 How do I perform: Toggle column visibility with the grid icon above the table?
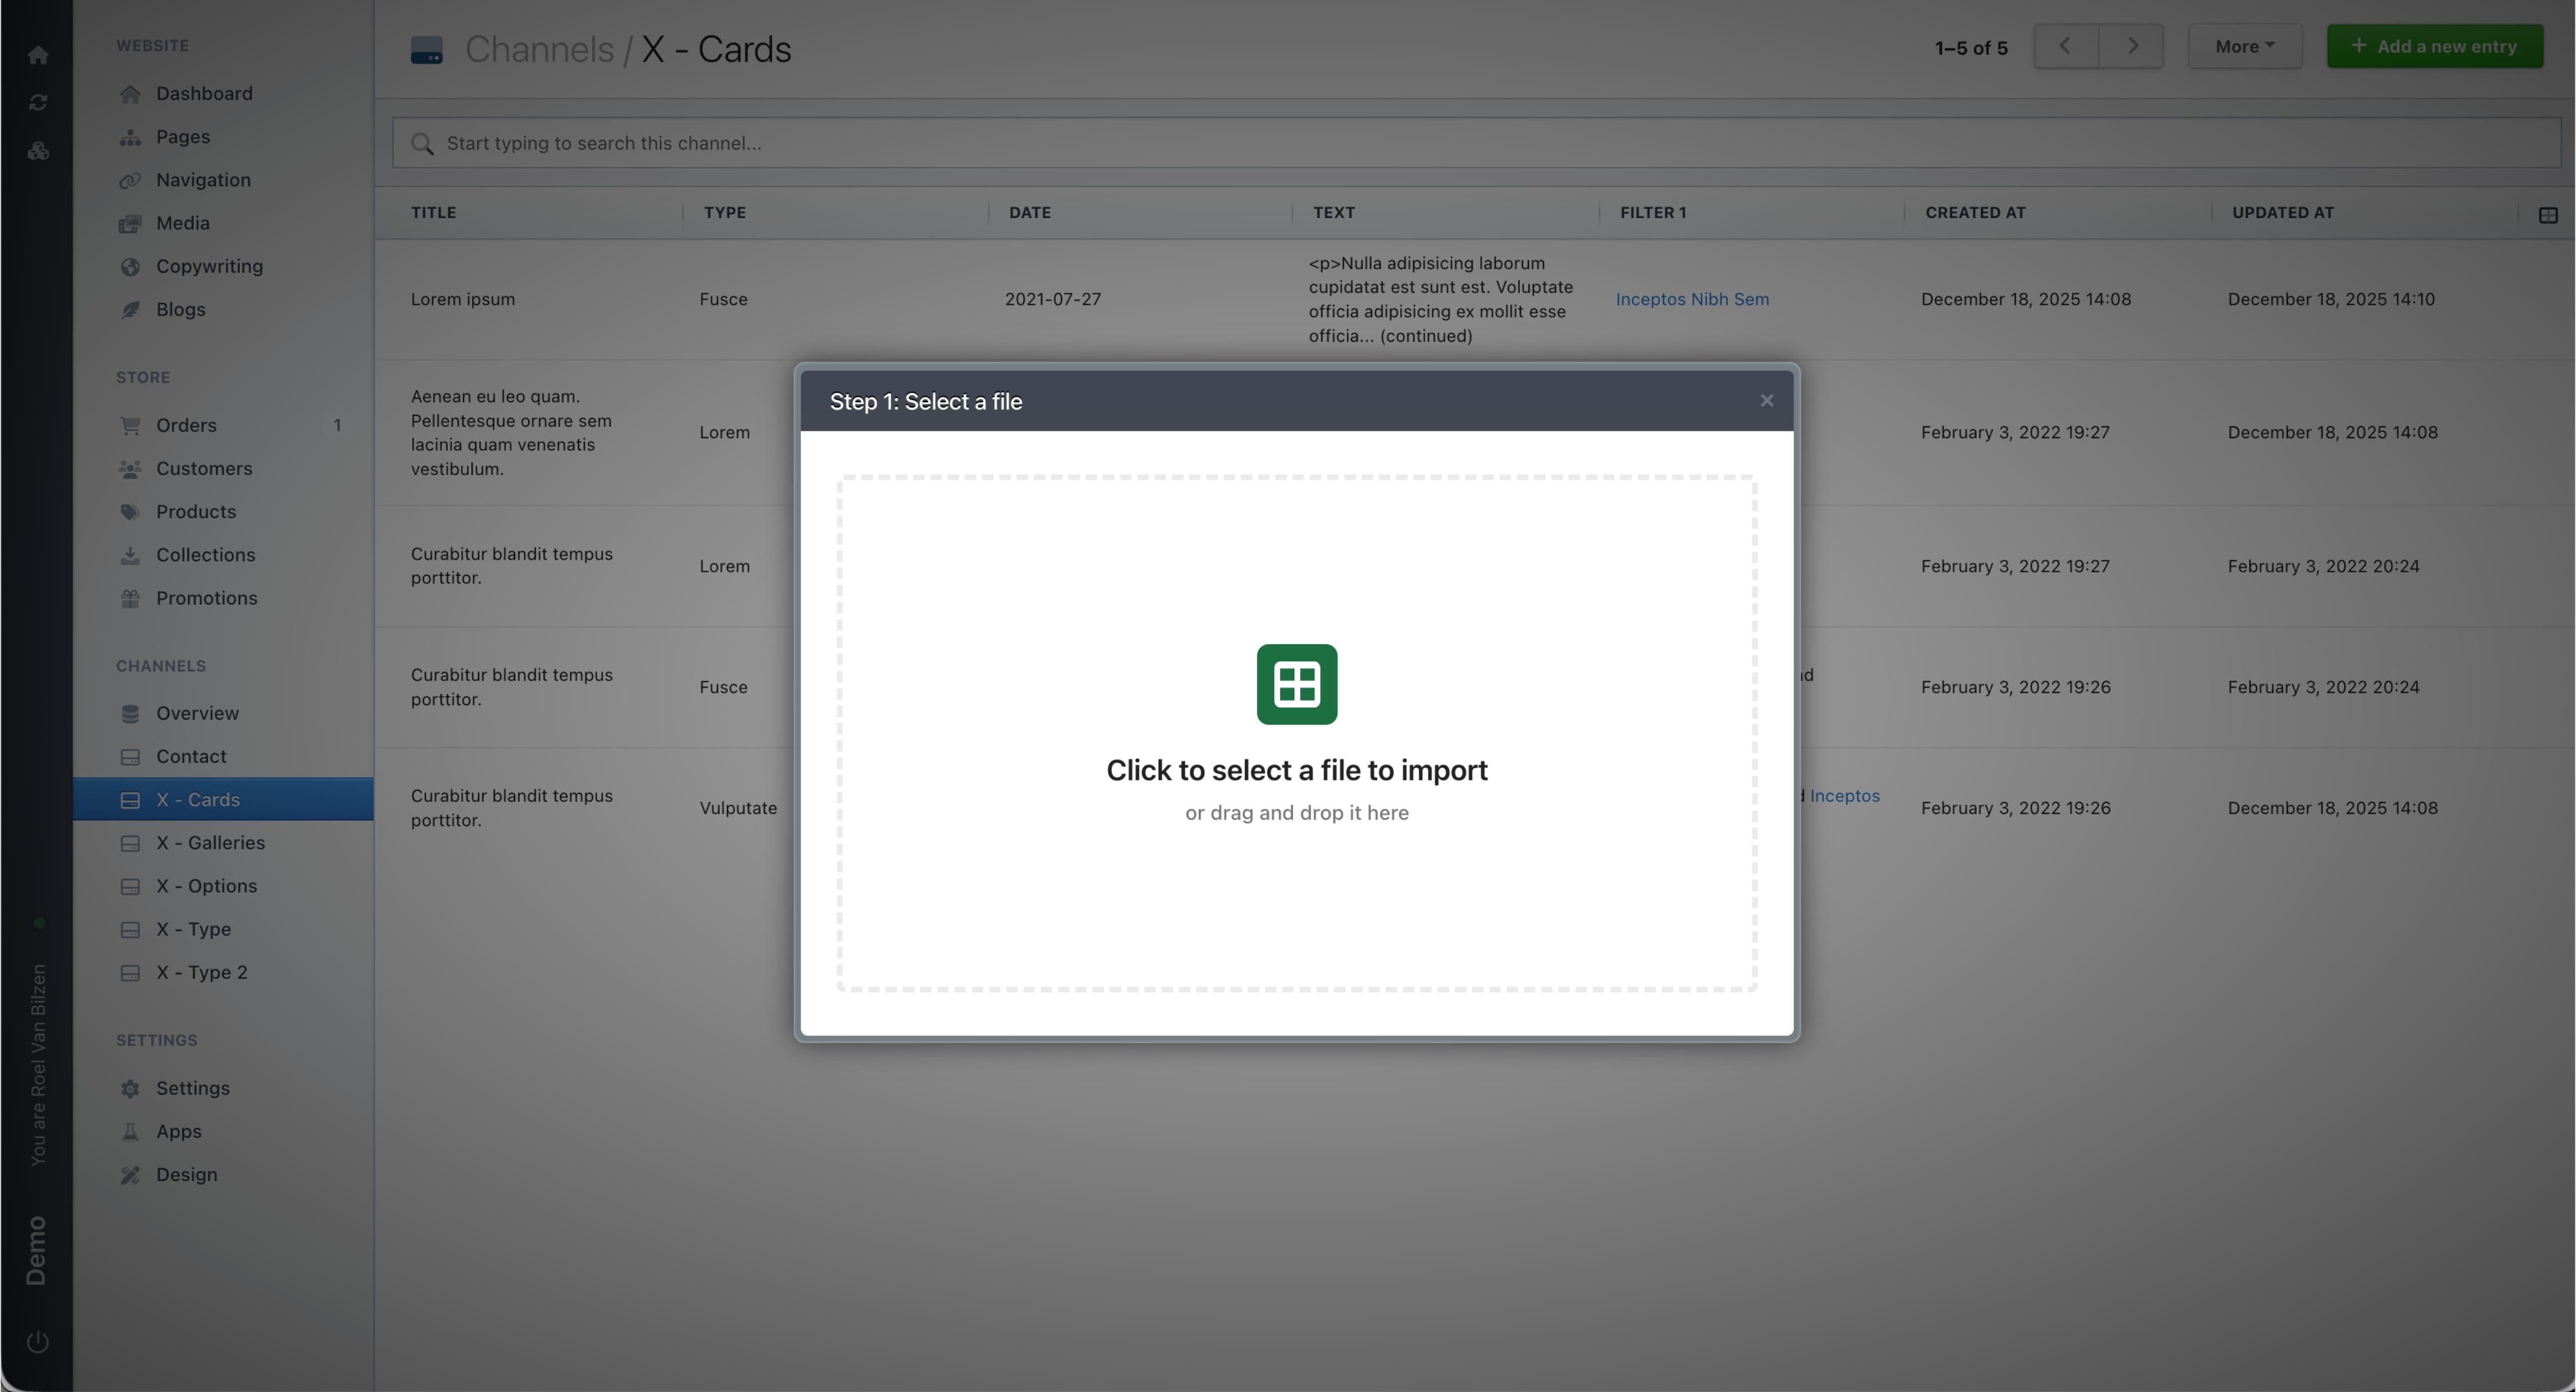tap(2548, 214)
